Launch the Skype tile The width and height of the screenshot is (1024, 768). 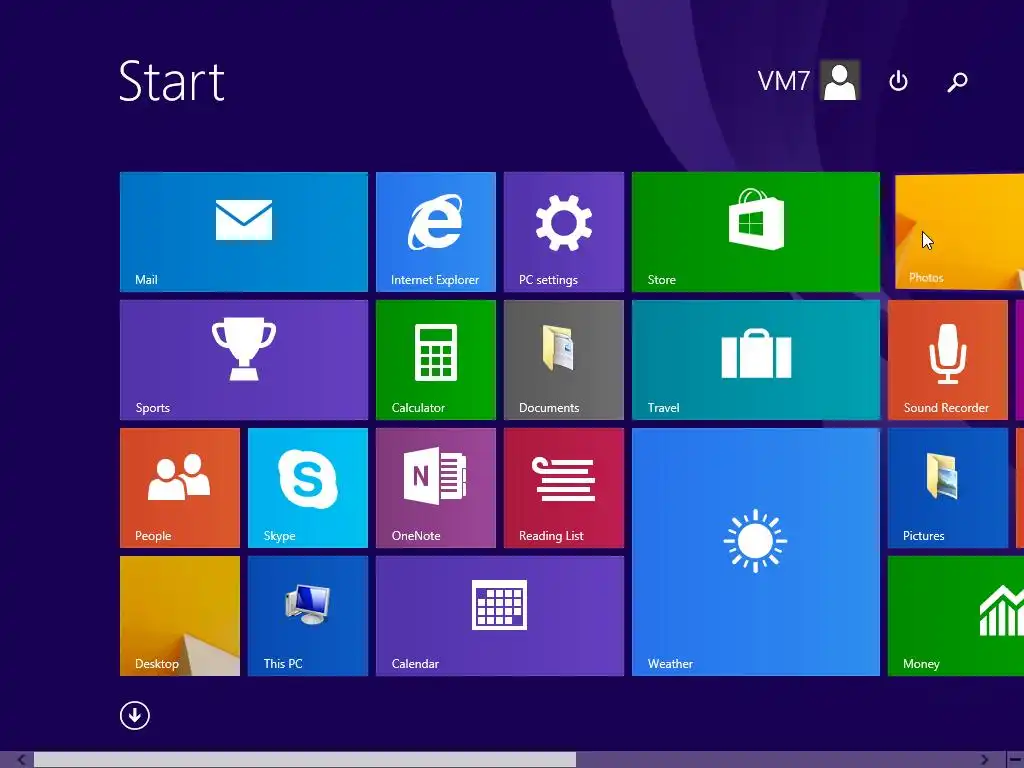point(308,488)
